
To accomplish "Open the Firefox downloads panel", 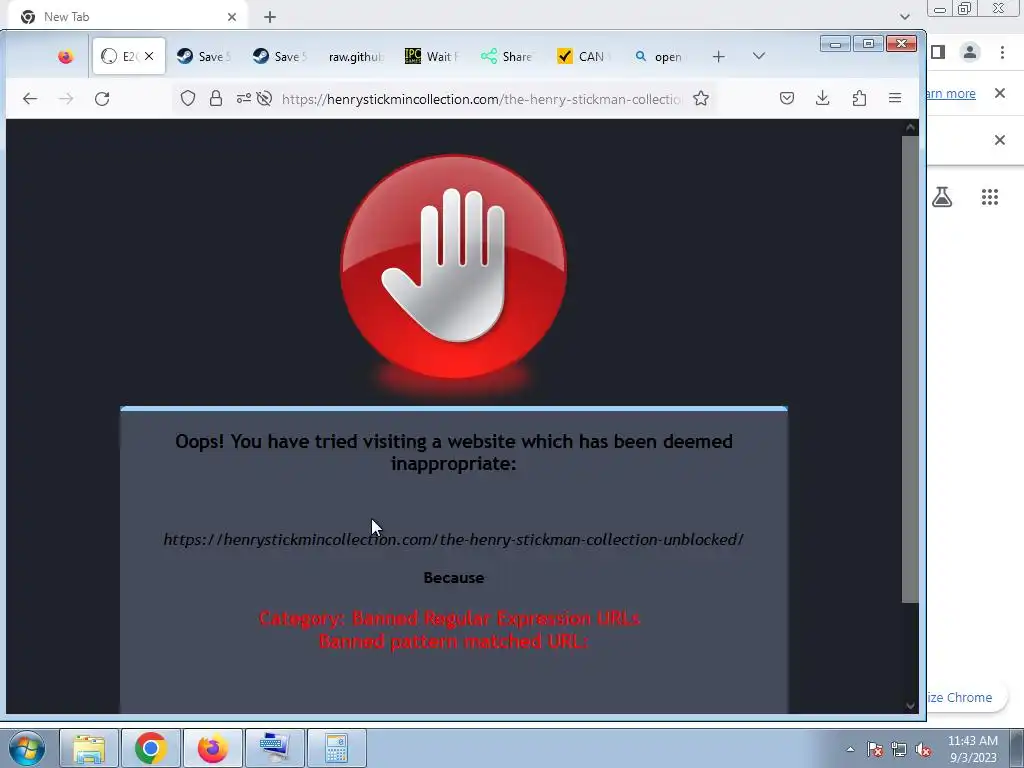I will click(823, 99).
